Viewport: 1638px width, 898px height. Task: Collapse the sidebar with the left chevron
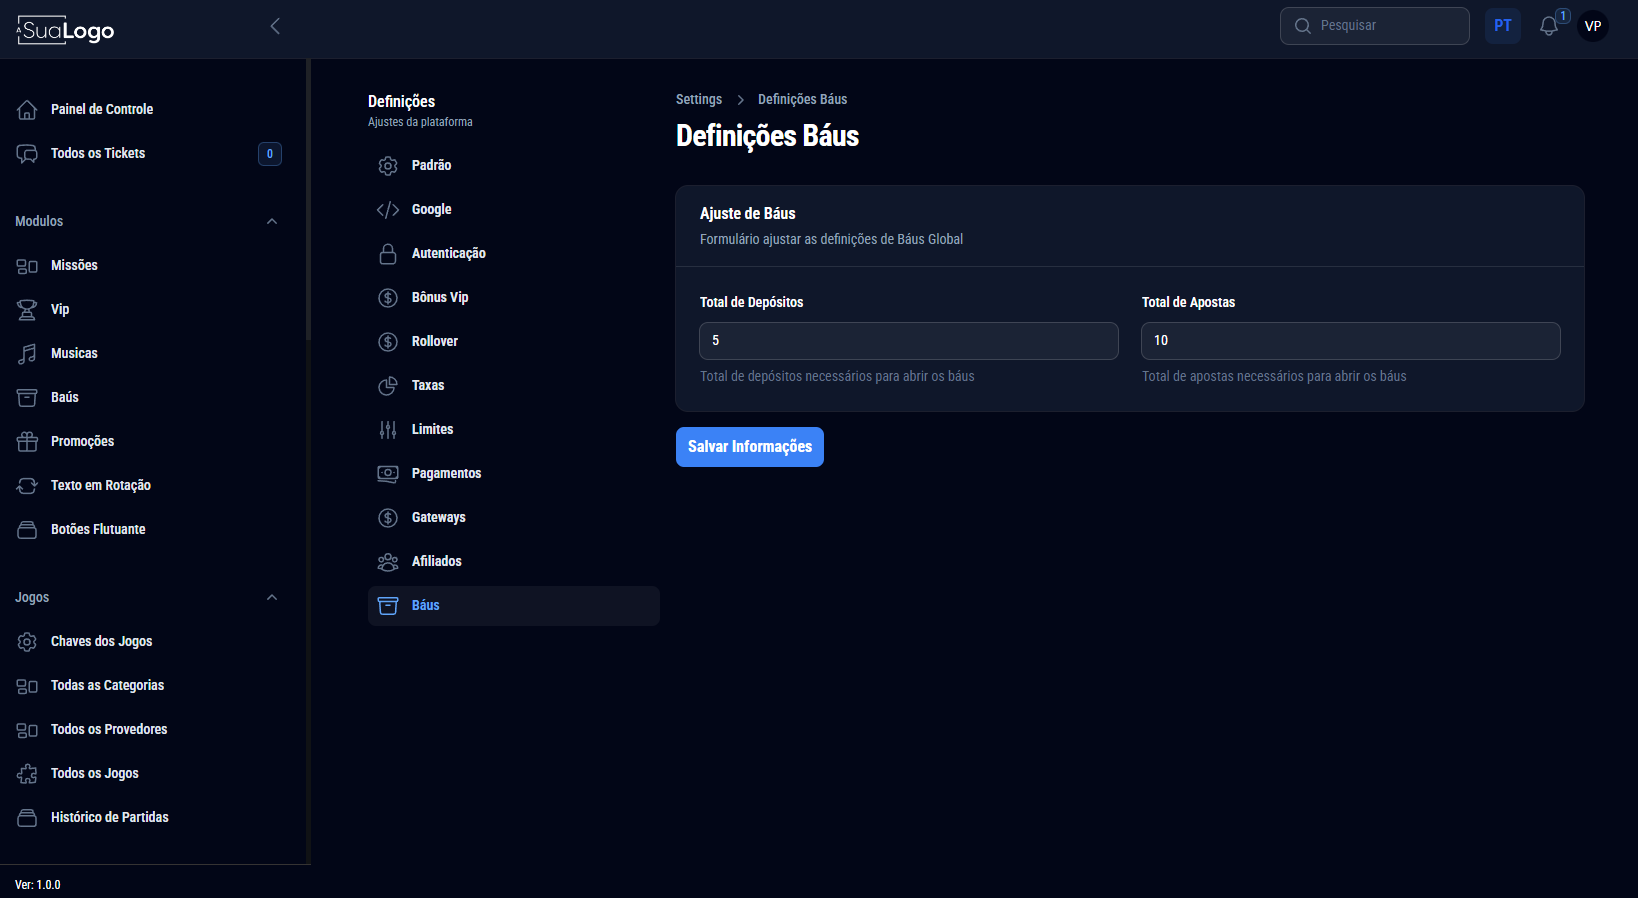(275, 27)
